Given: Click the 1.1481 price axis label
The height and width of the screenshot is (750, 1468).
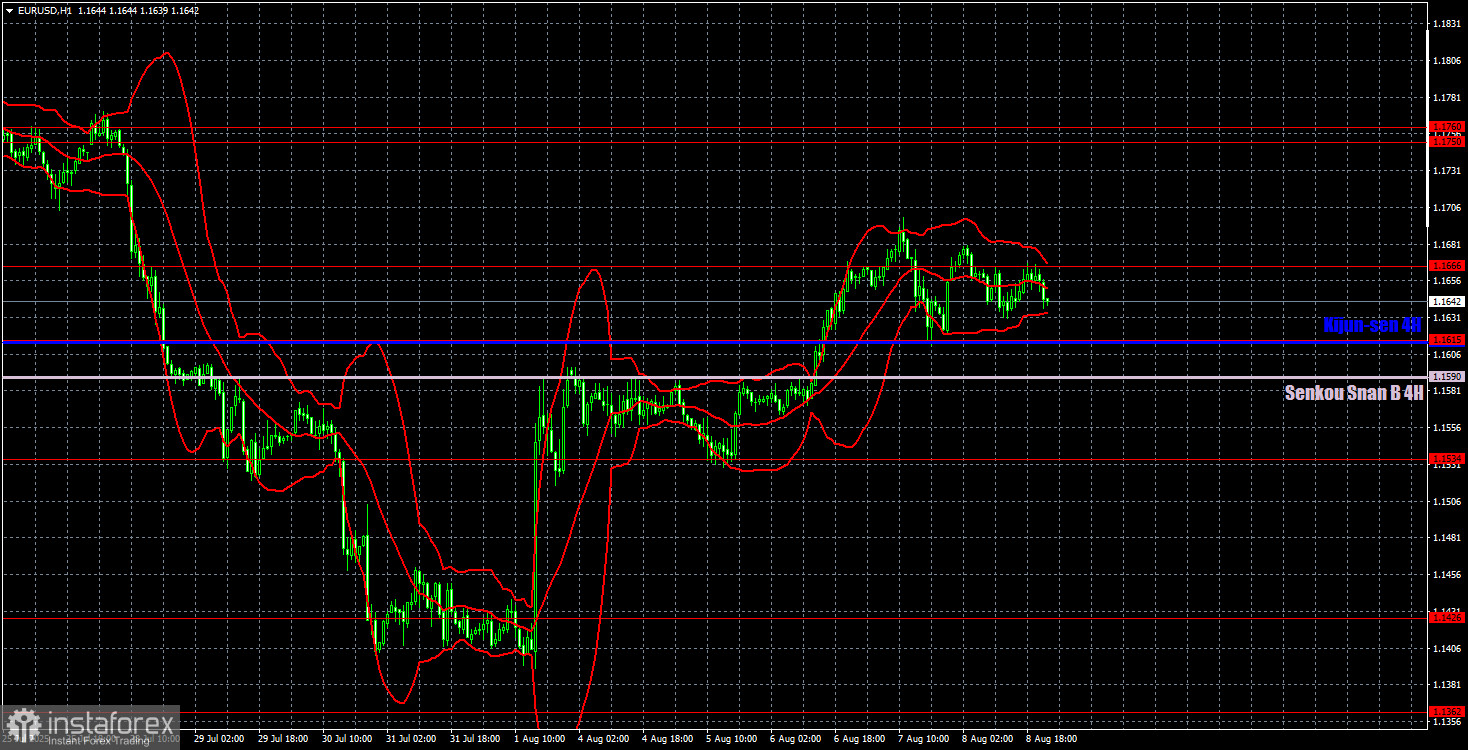Looking at the screenshot, I should [1447, 539].
